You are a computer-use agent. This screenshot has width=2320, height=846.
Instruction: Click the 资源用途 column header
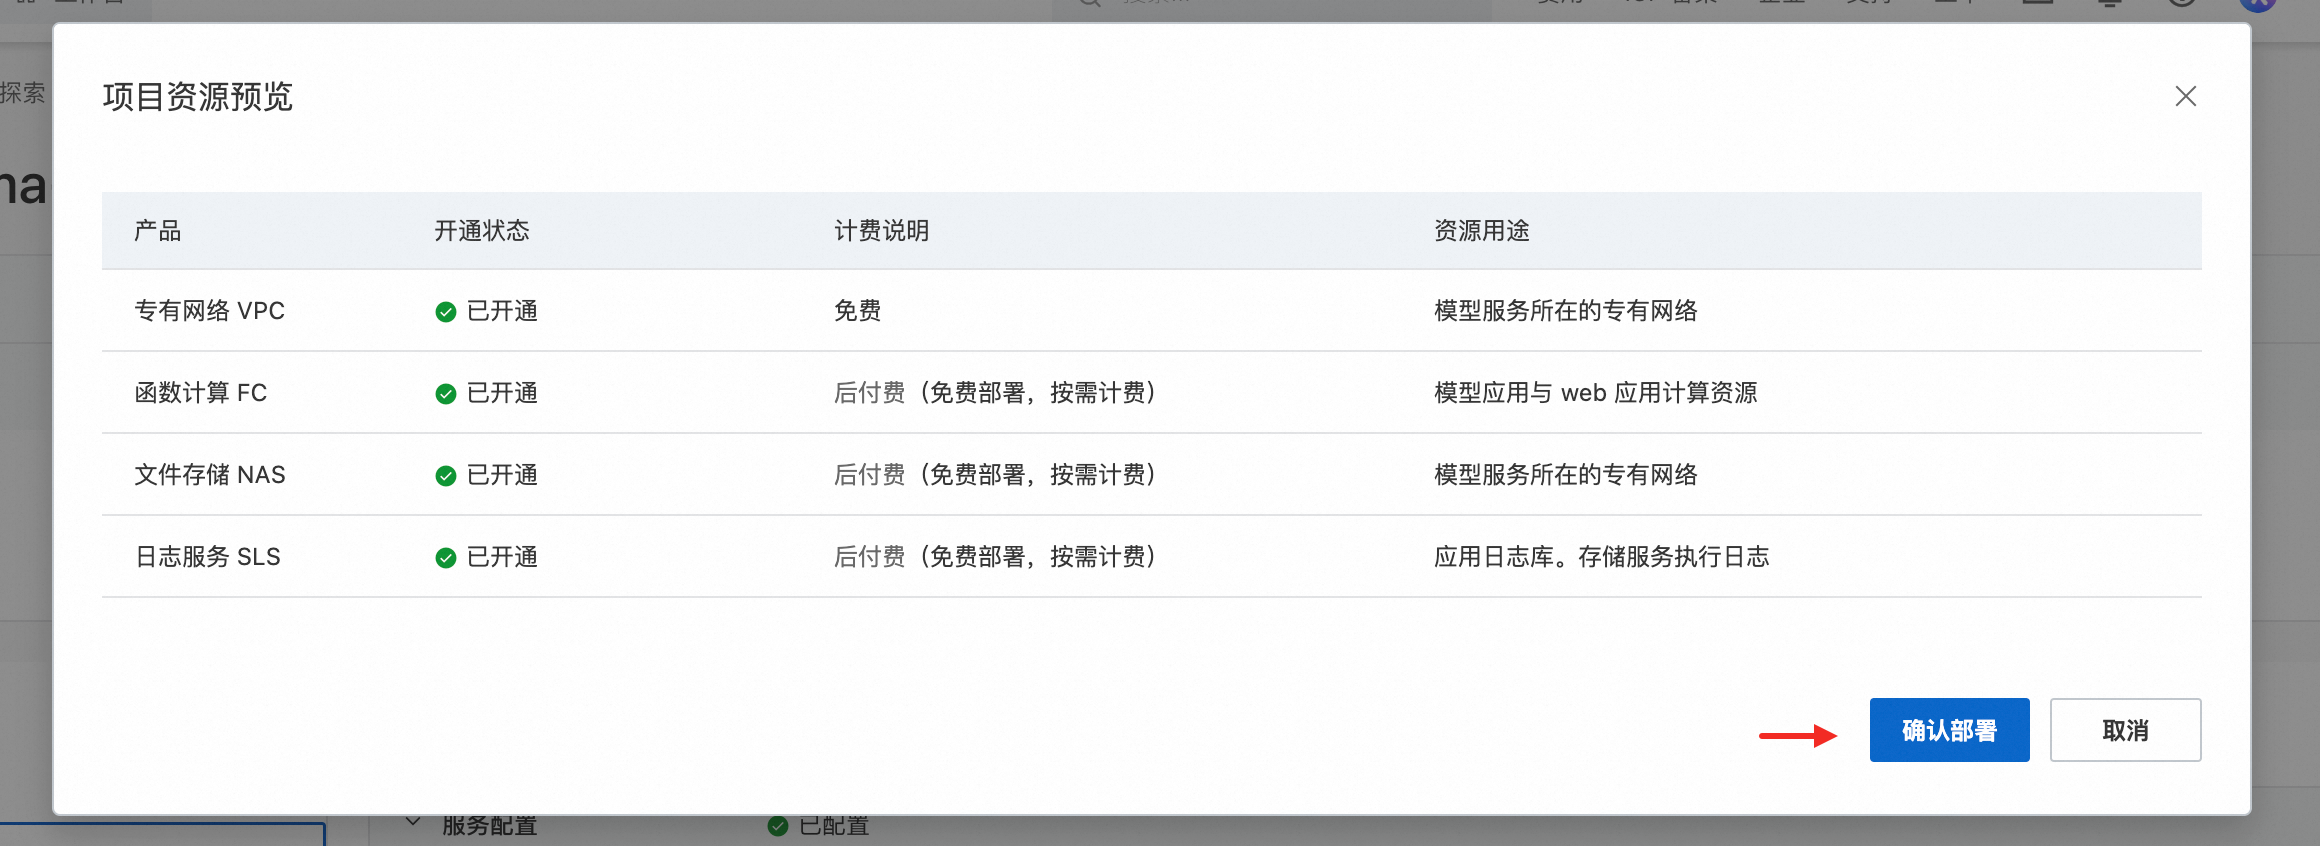[x=1482, y=231]
